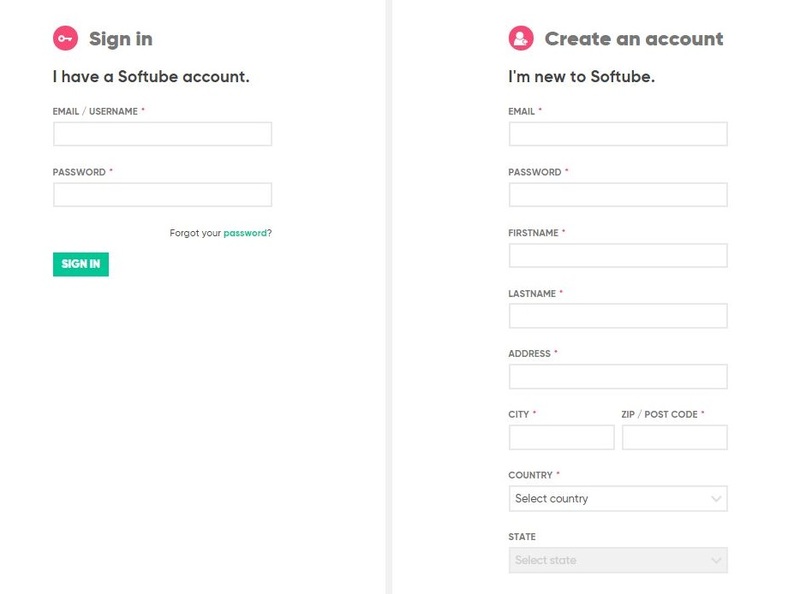This screenshot has width=800, height=594.
Task: Click the Email field for new account
Action: coord(618,134)
